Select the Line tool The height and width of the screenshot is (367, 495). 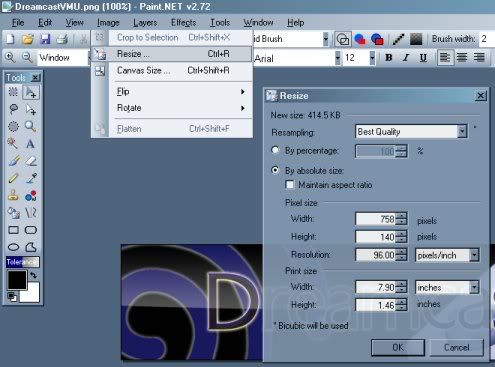(31, 213)
